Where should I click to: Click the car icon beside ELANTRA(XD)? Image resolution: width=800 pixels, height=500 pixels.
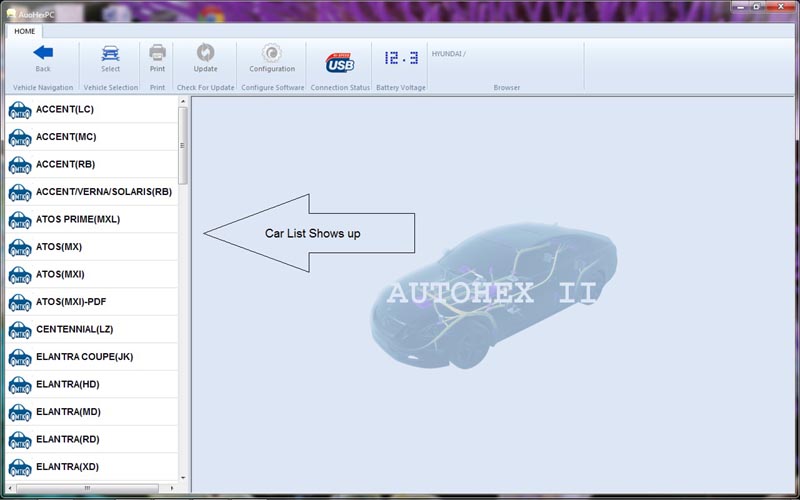(x=20, y=468)
